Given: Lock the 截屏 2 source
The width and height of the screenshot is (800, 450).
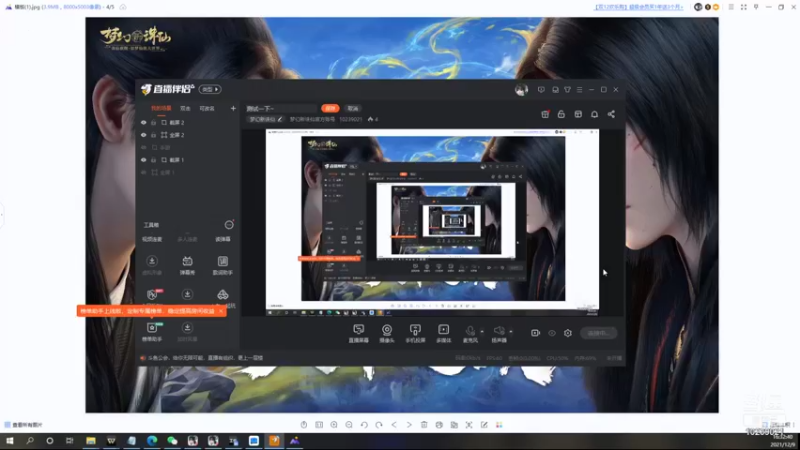Looking at the screenshot, I should tap(153, 122).
